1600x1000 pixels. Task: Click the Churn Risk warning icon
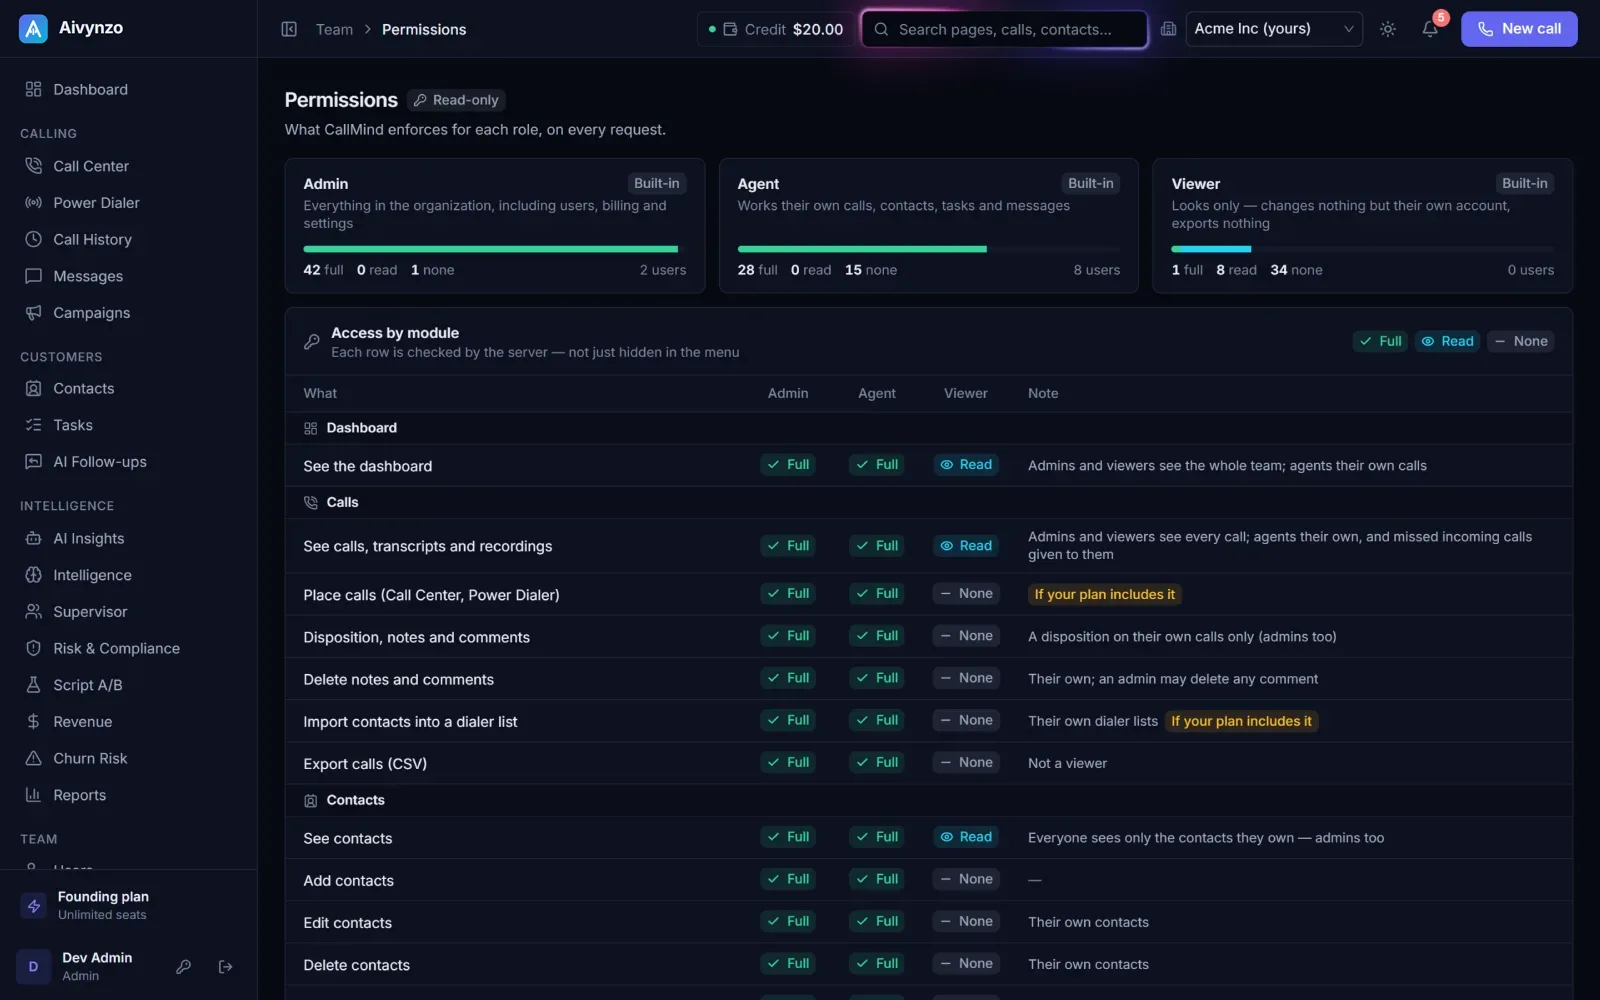(x=33, y=759)
